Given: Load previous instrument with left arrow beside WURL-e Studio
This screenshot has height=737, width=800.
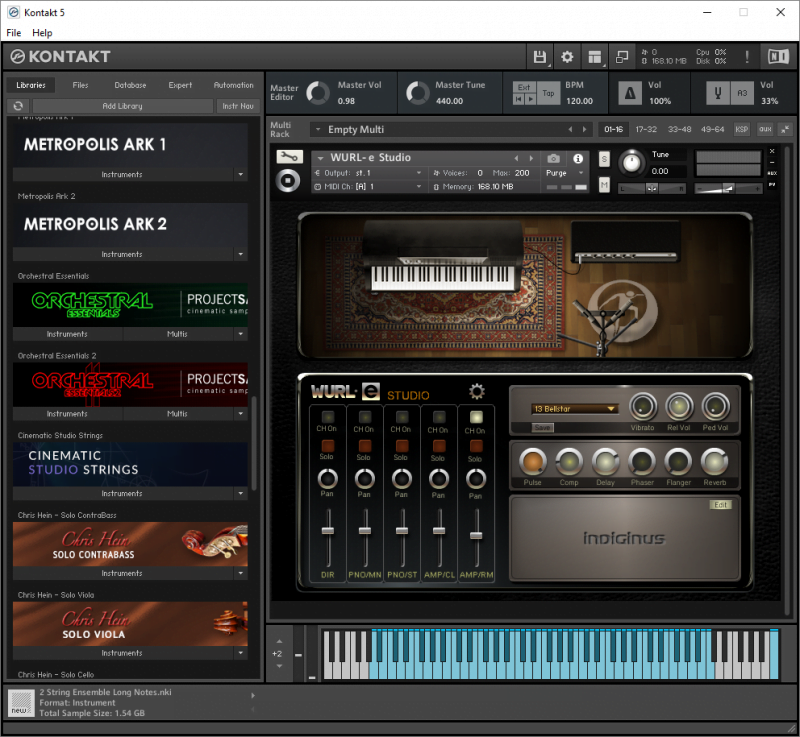Looking at the screenshot, I should [516, 158].
